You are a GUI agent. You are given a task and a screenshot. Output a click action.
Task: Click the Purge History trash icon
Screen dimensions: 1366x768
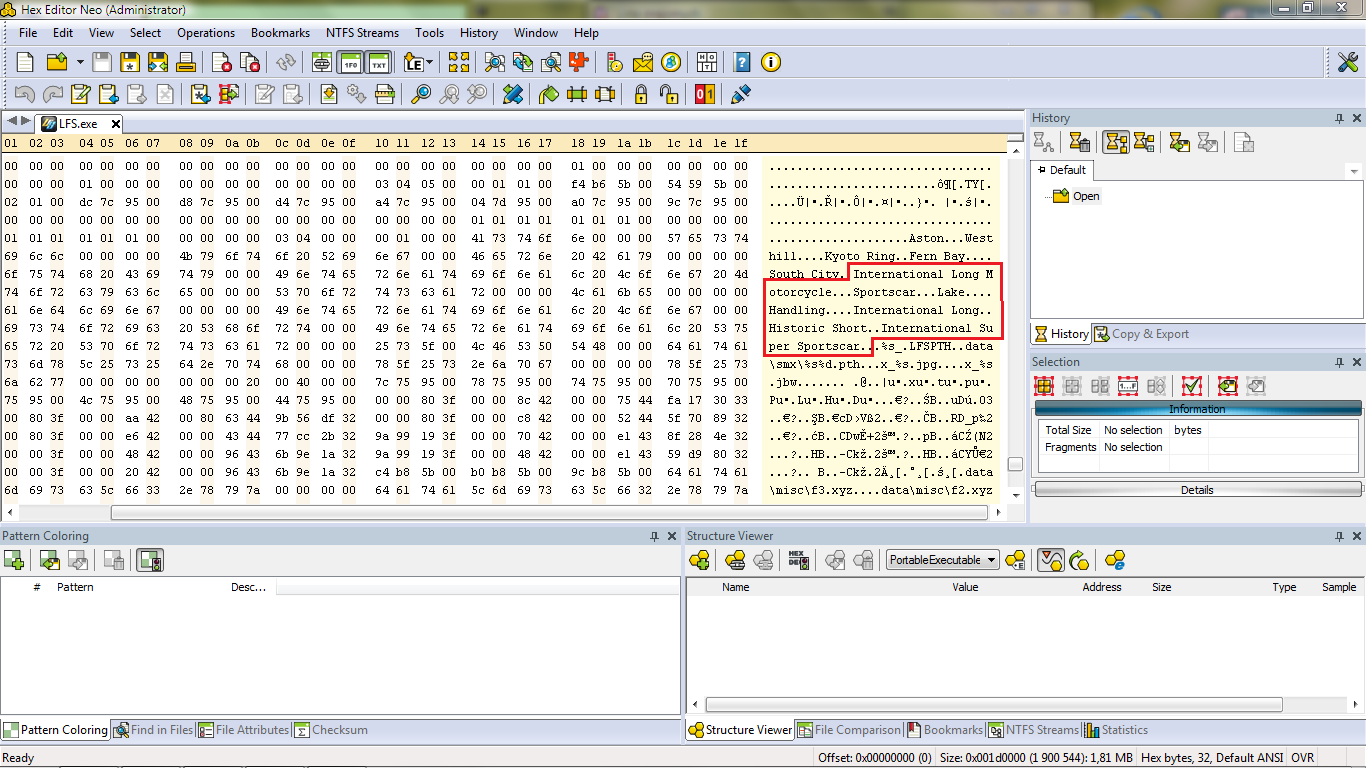(x=1079, y=142)
